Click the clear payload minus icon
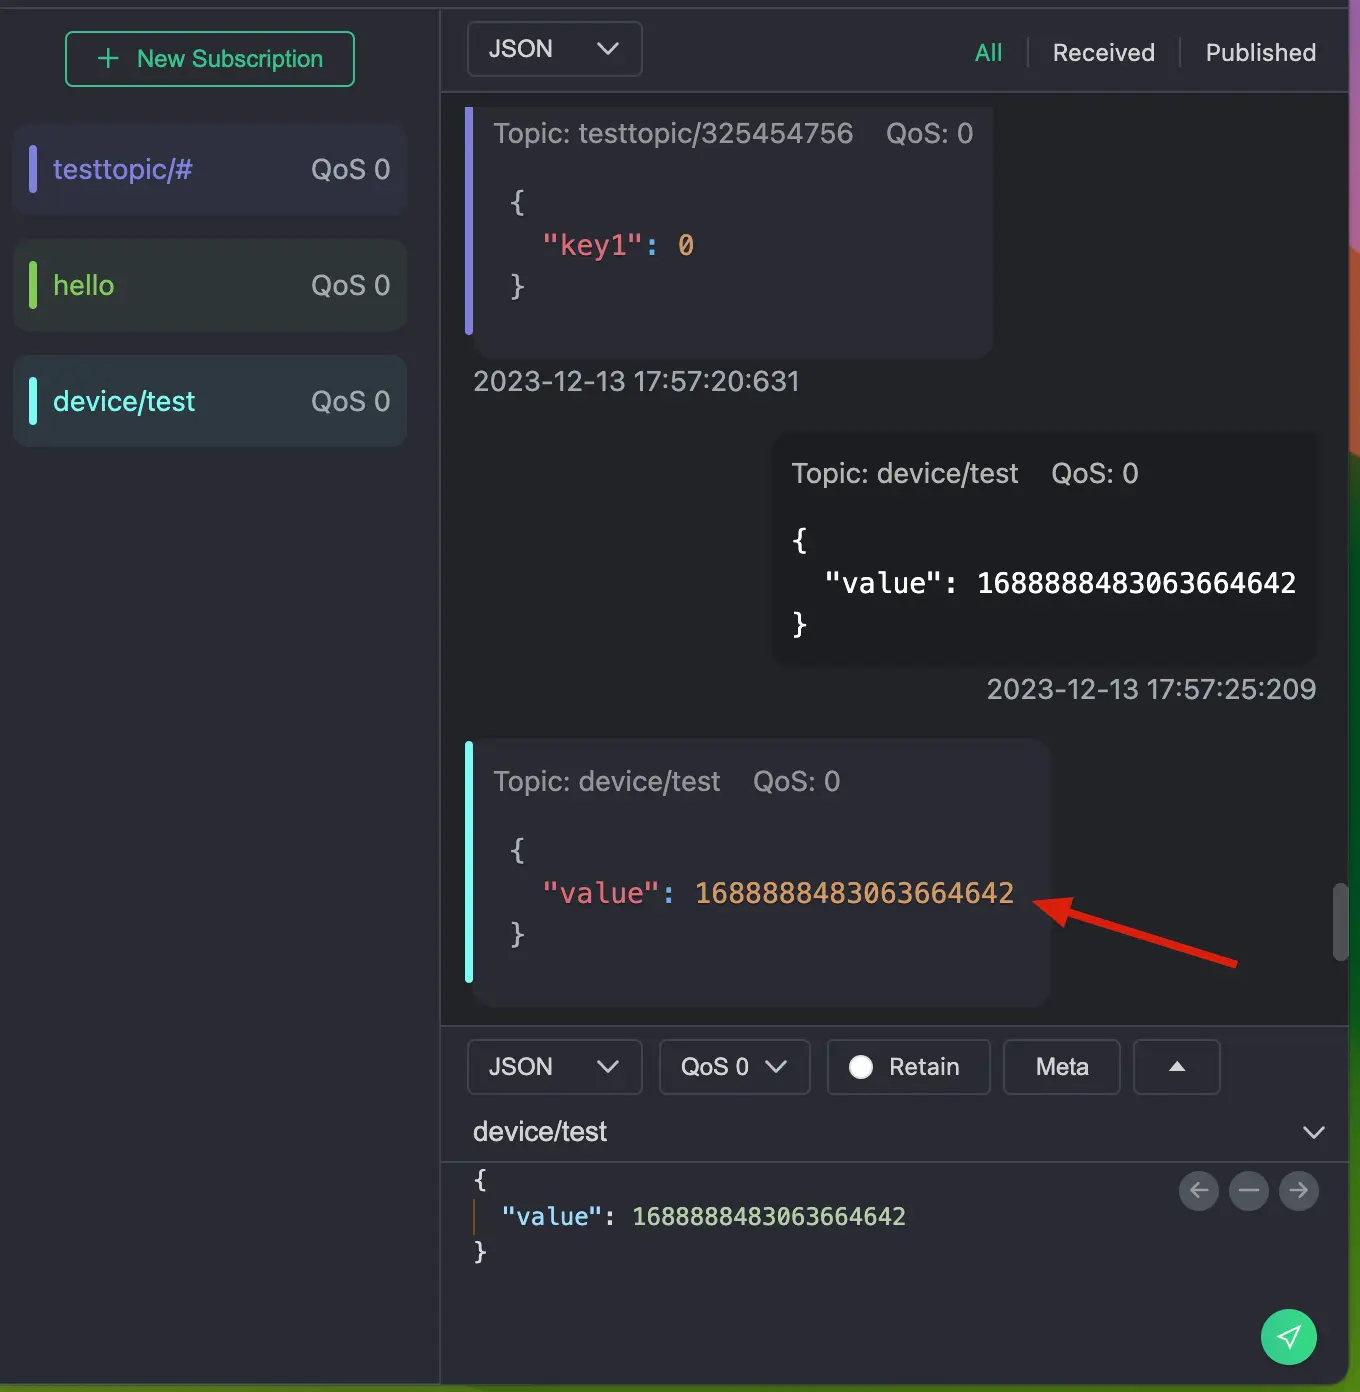The image size is (1360, 1392). 1249,1191
